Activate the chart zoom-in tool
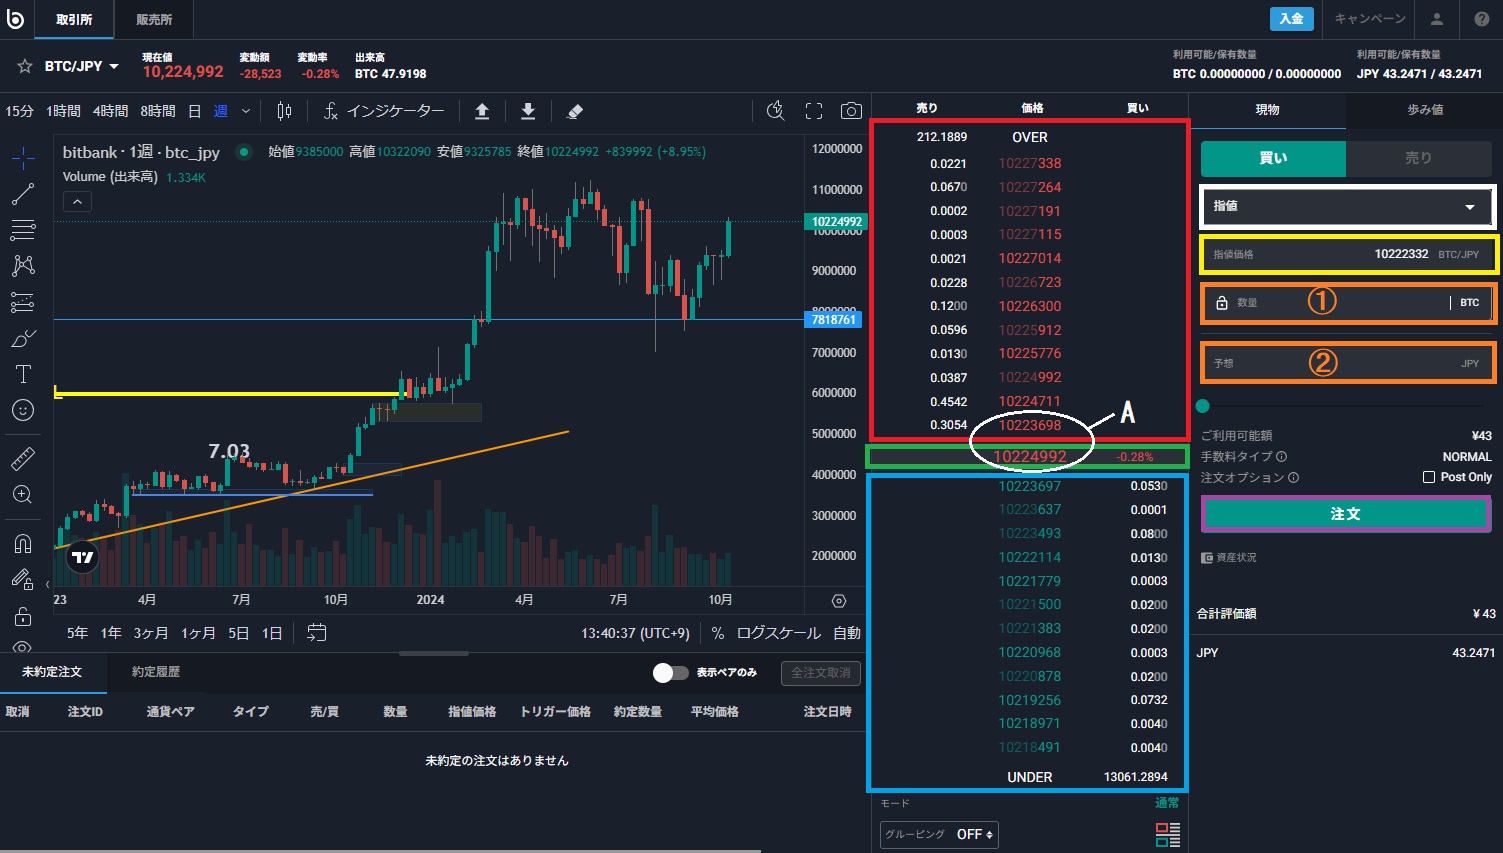 coord(23,495)
